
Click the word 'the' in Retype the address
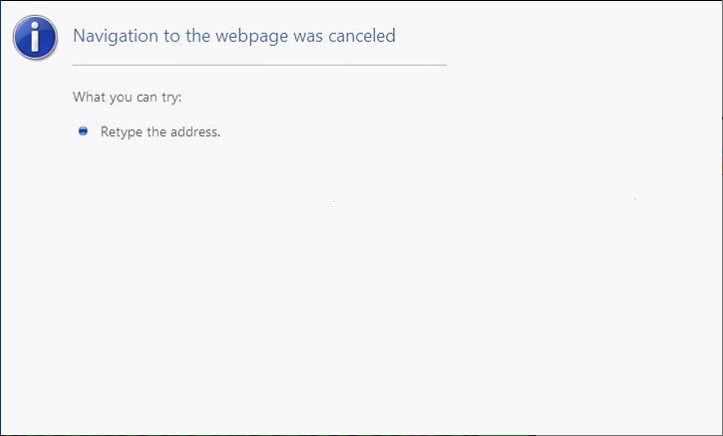click(156, 132)
